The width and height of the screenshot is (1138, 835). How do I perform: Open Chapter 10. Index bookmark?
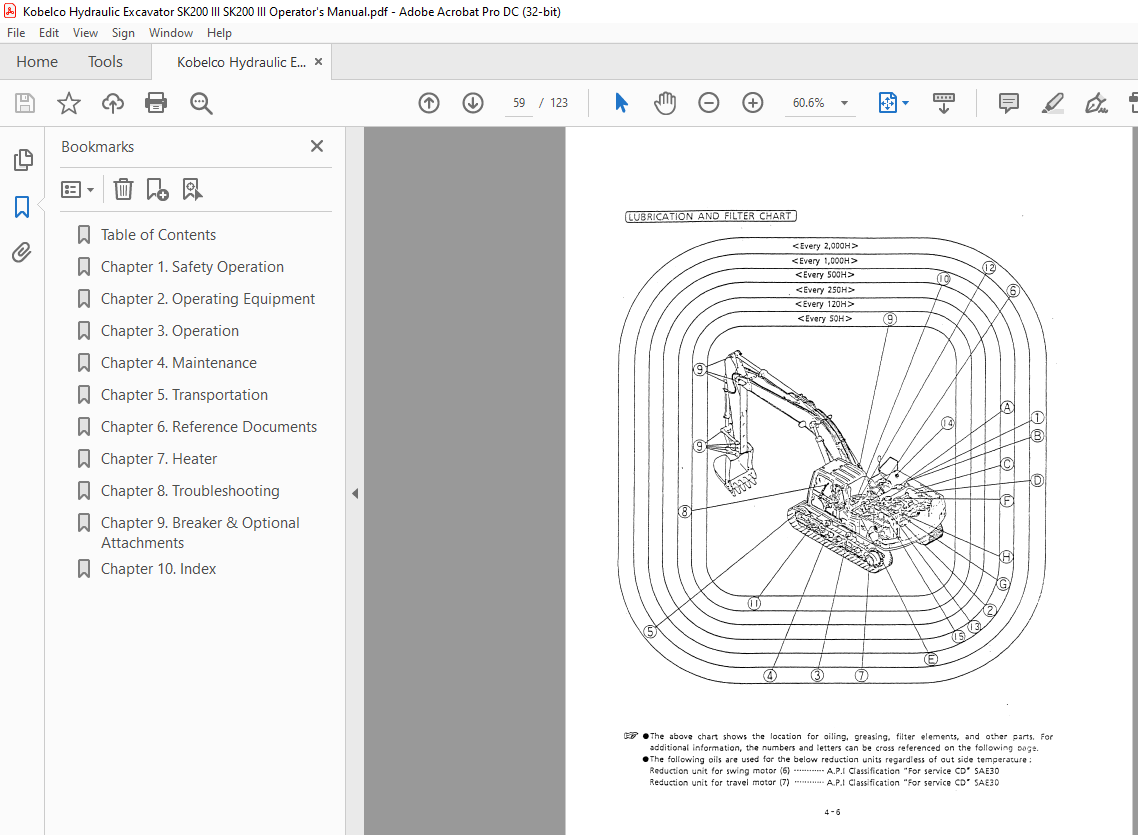point(158,569)
